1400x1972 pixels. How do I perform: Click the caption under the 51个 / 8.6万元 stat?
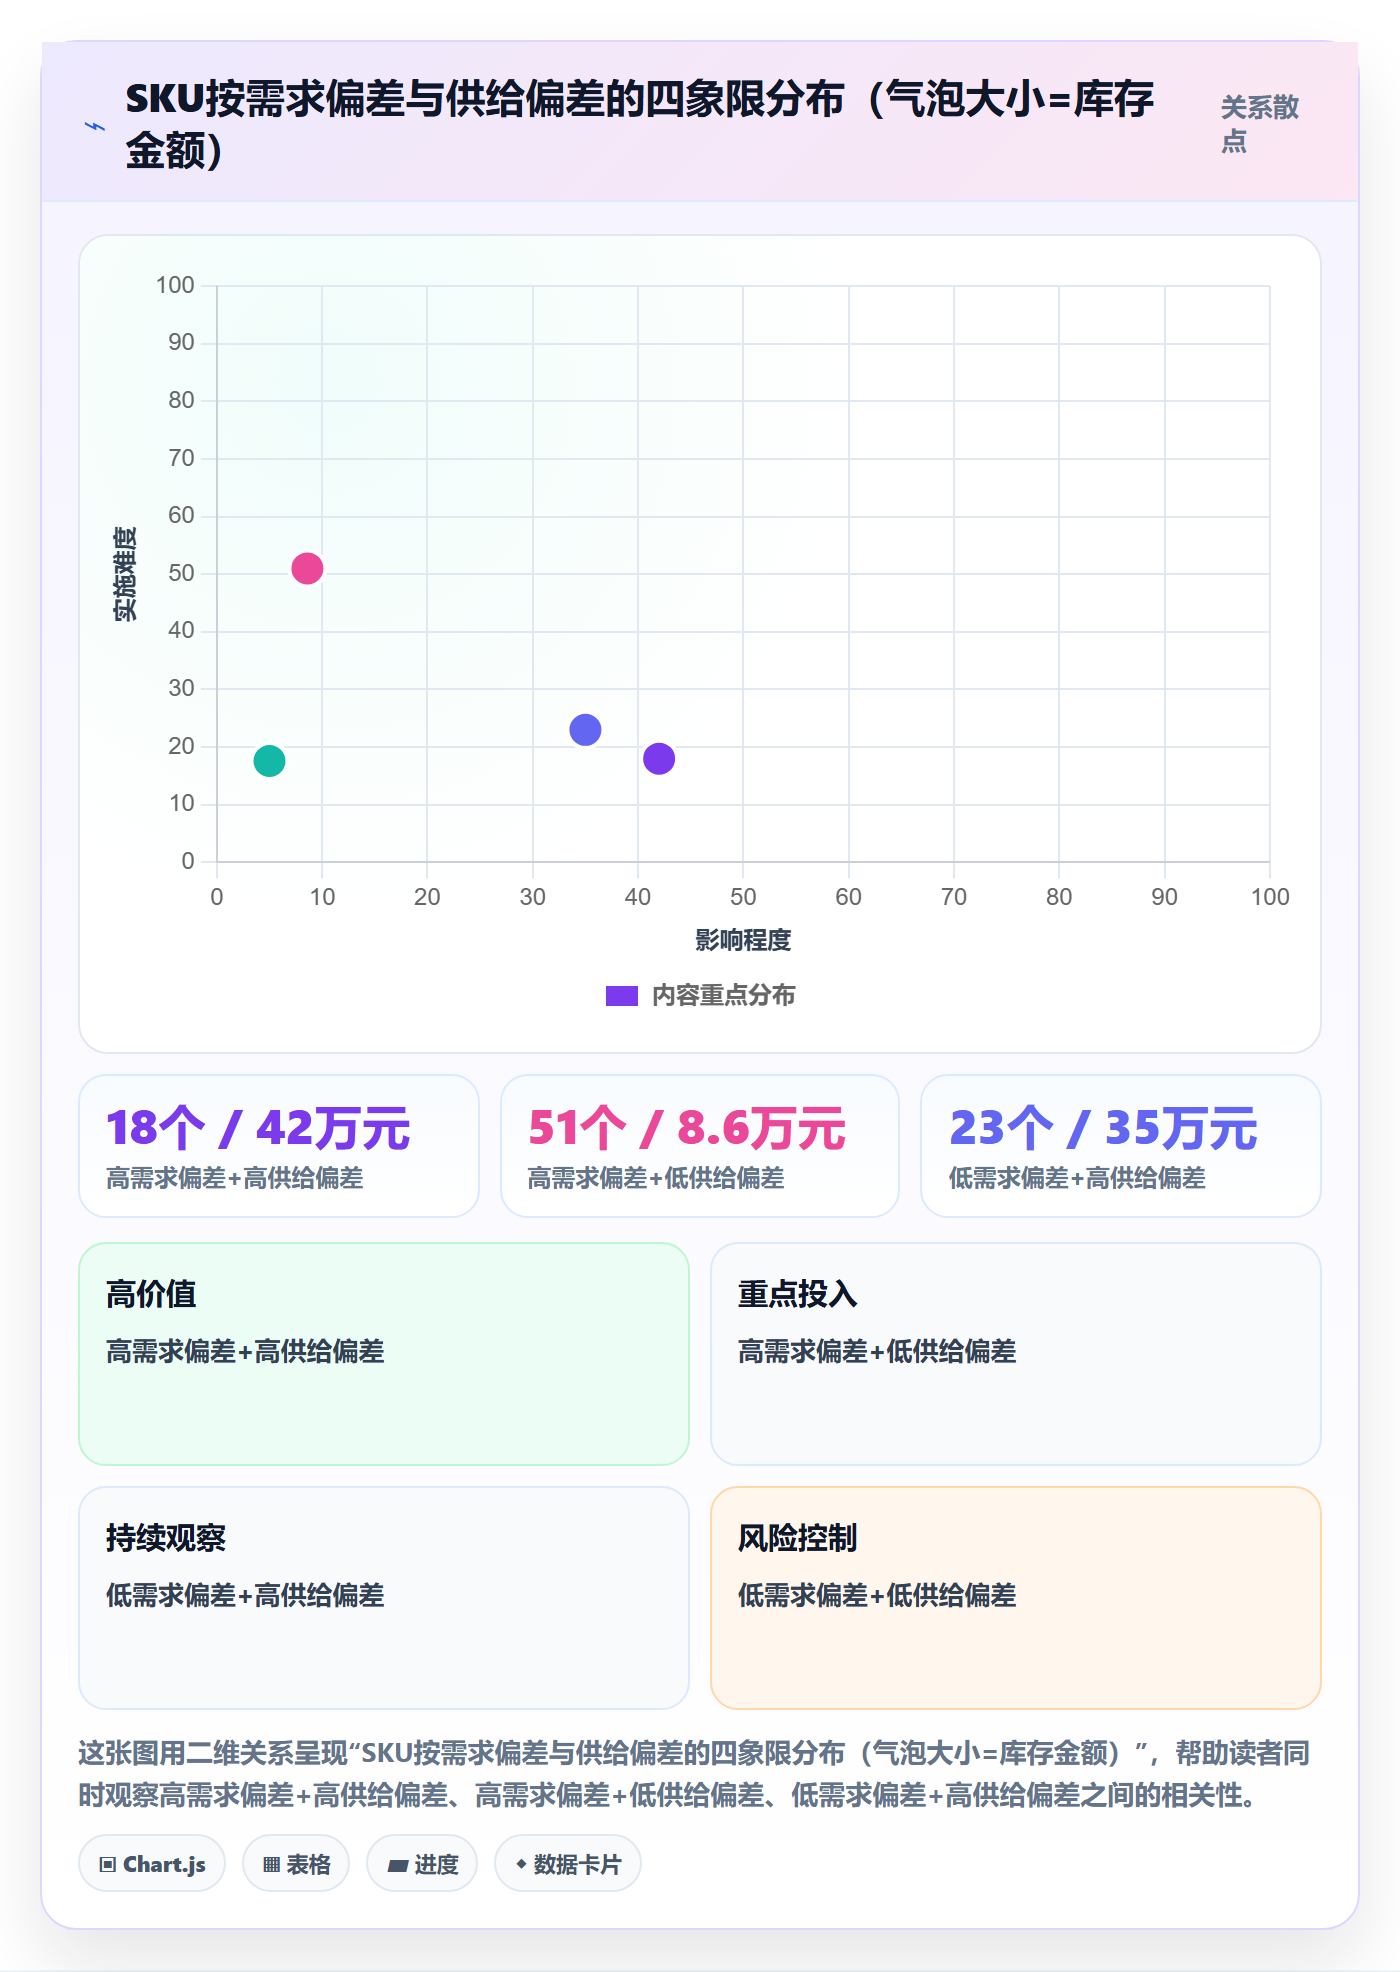click(x=656, y=1178)
